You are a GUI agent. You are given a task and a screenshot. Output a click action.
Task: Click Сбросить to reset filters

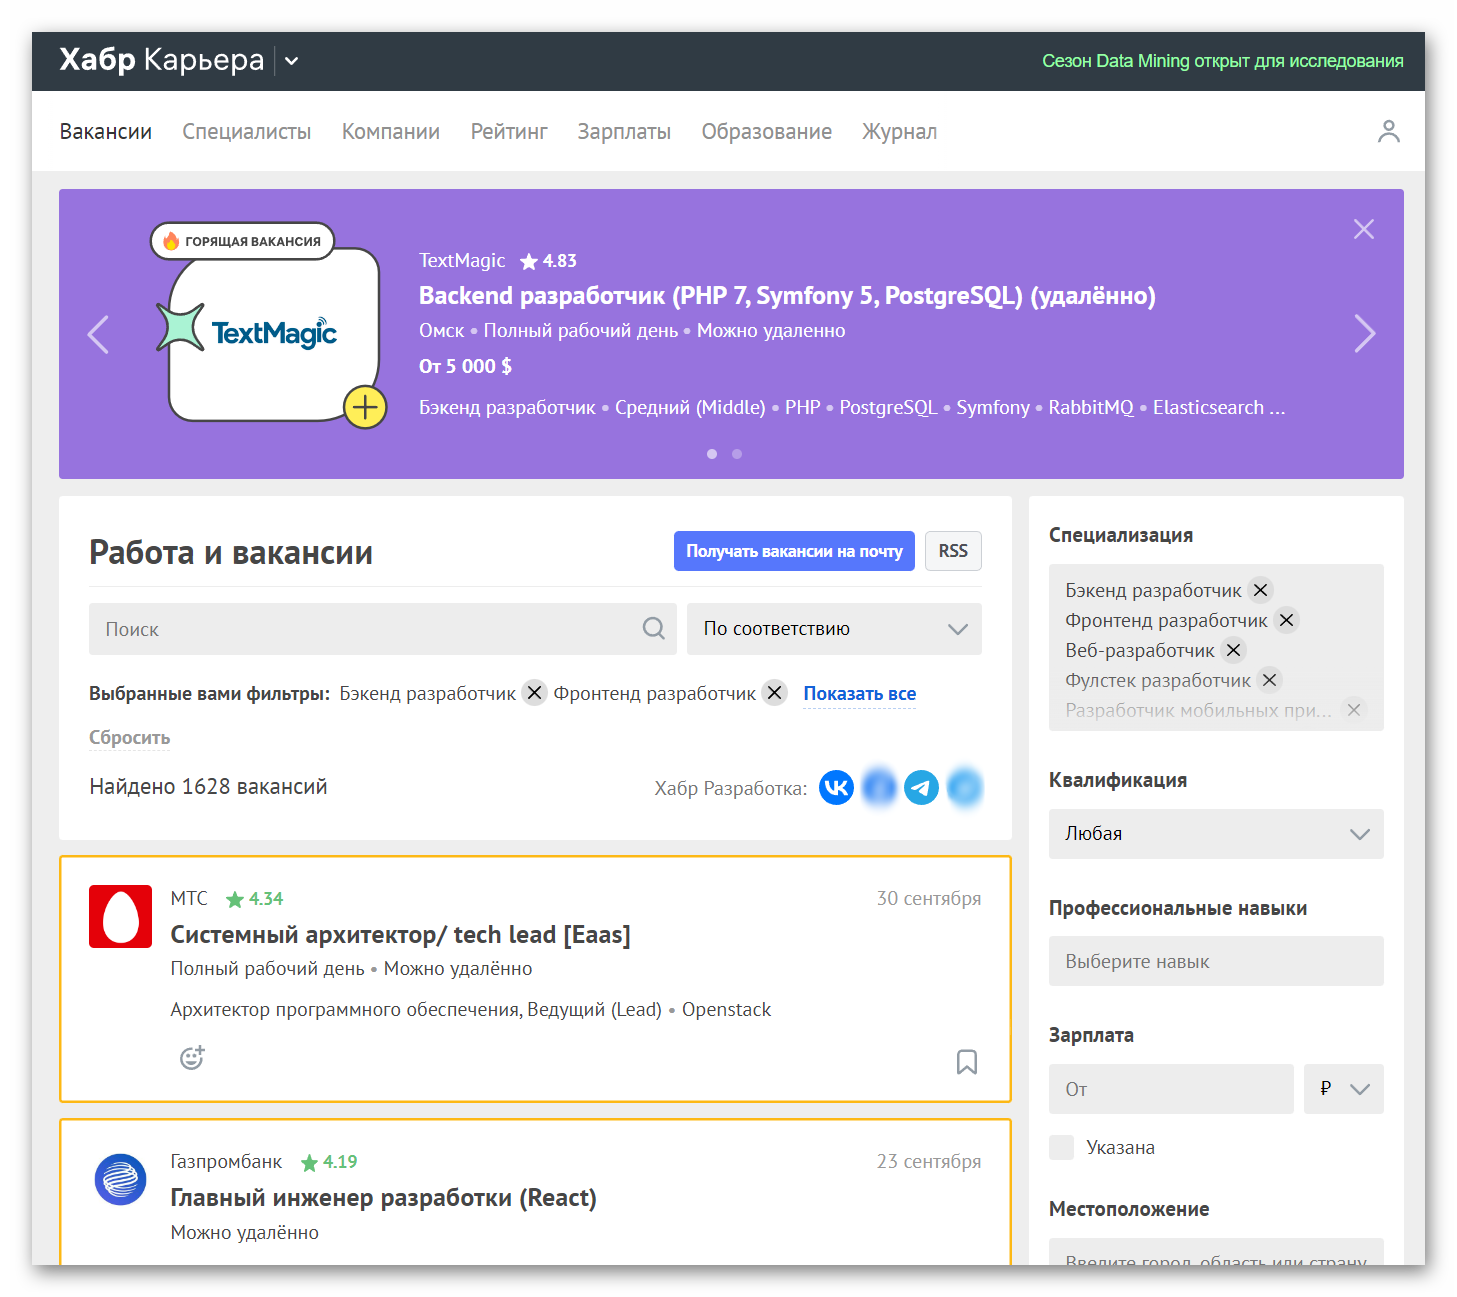tap(130, 738)
